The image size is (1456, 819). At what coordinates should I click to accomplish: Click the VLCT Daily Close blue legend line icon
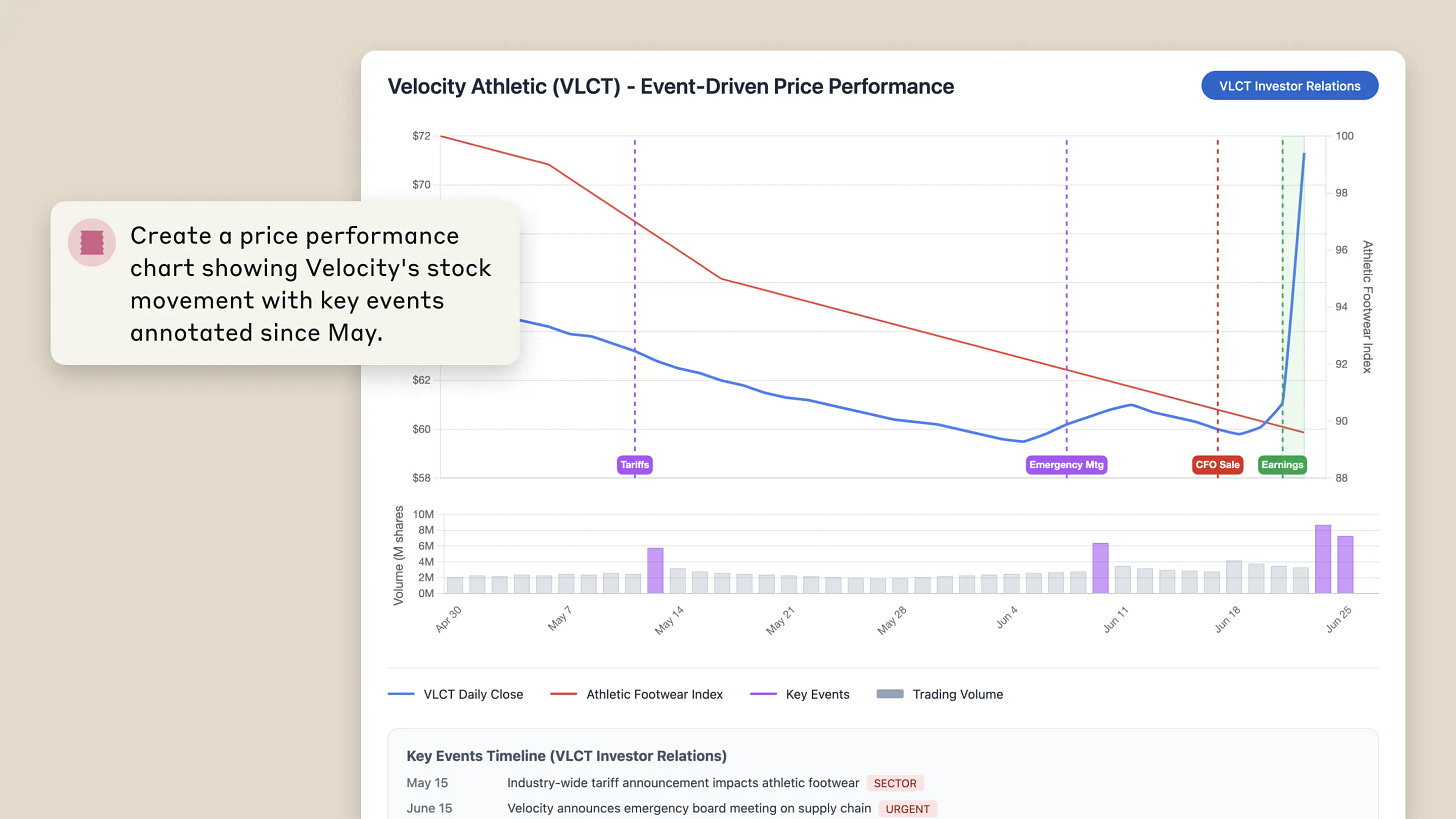[401, 693]
